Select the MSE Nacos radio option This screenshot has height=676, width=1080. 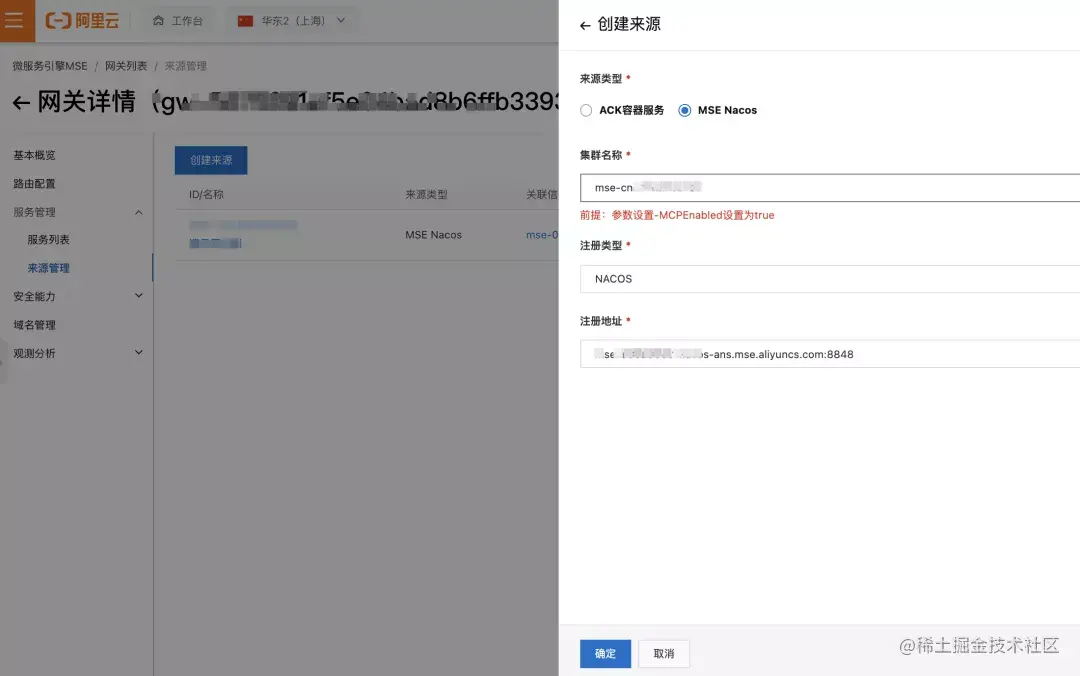point(685,110)
